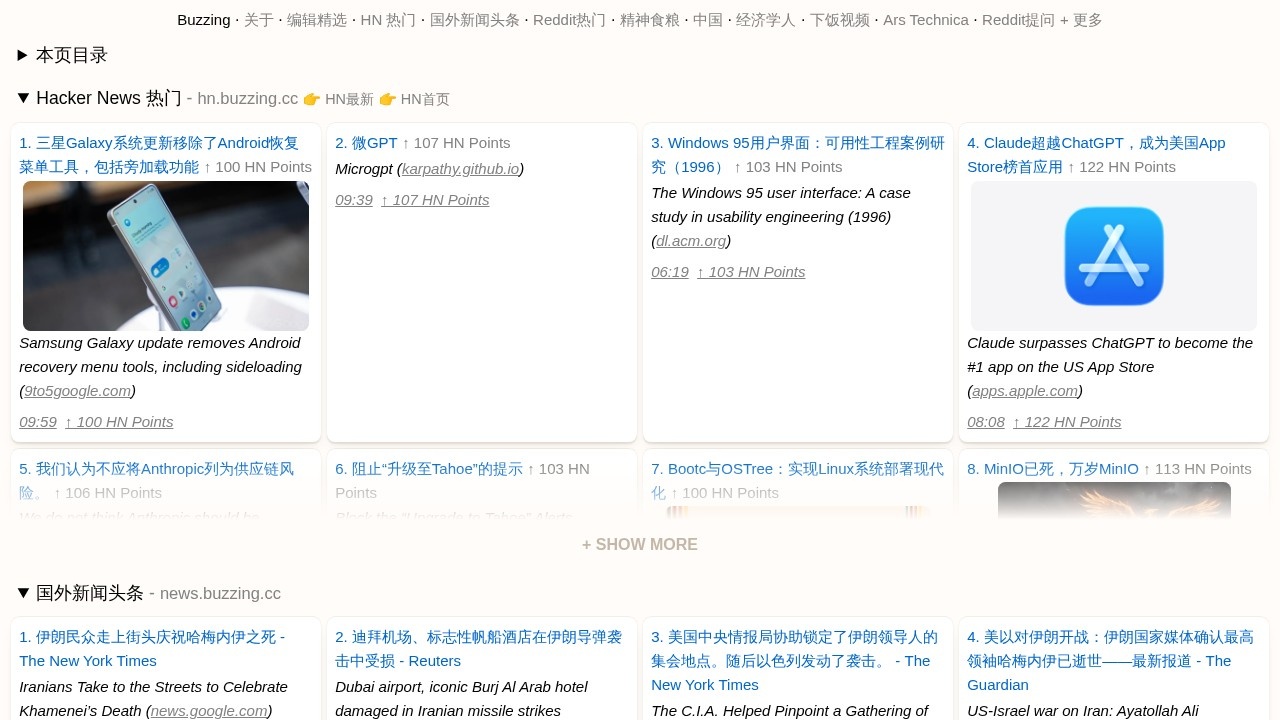
Task: Expand the 本页目录 table of contents
Action: tap(62, 55)
